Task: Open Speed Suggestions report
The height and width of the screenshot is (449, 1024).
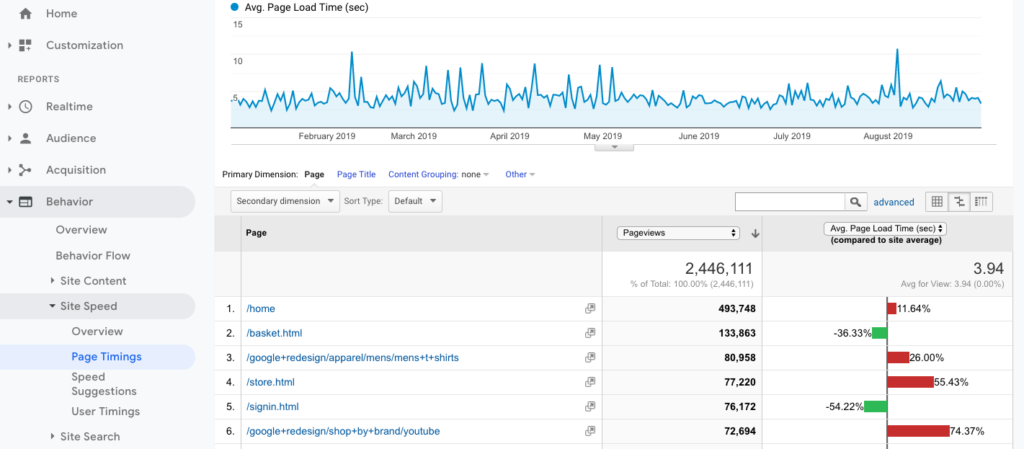Action: pos(104,384)
